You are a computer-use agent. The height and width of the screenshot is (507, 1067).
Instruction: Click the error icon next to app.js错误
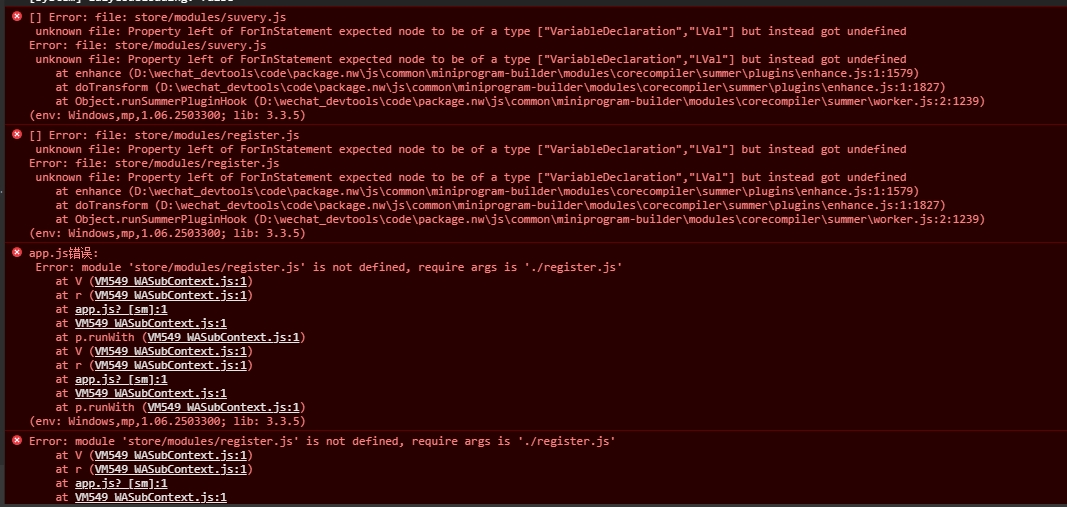point(17,252)
